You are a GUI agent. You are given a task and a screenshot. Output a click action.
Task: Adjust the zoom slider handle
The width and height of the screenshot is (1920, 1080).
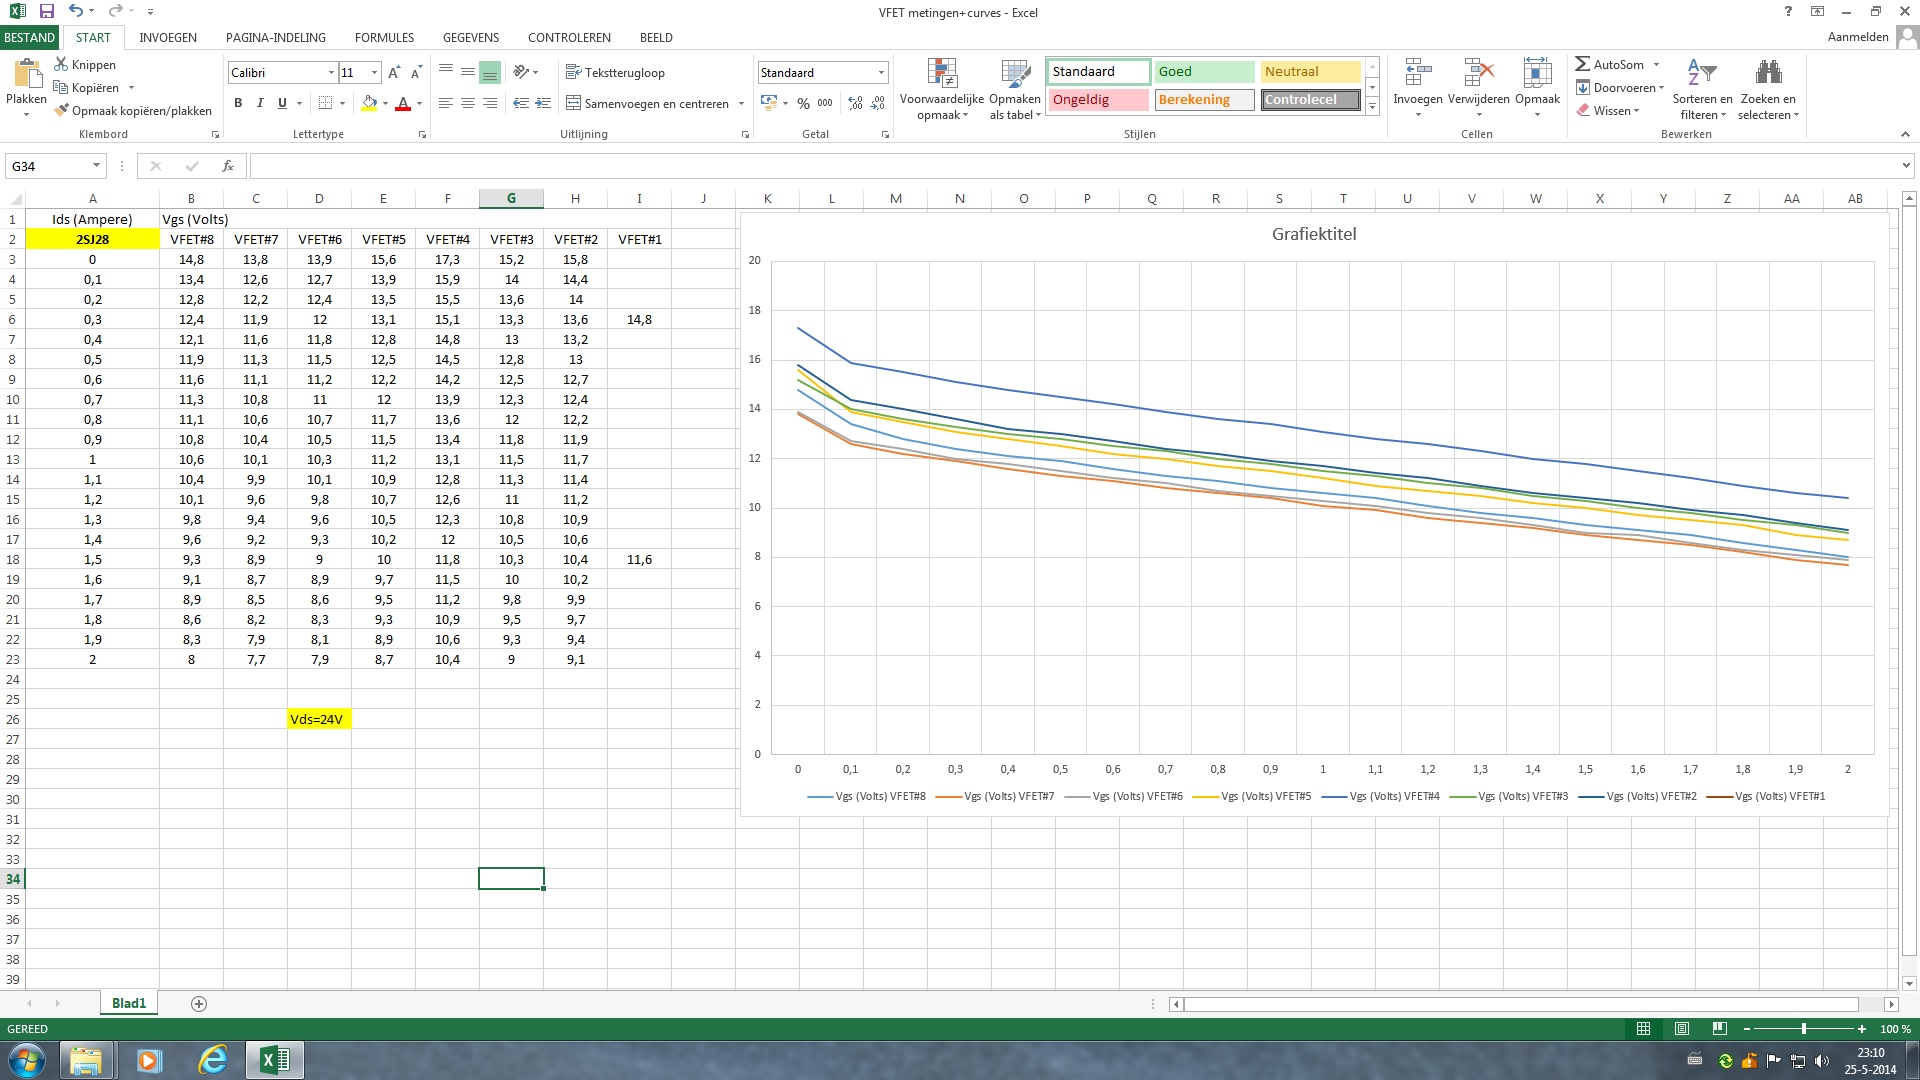tap(1804, 1029)
